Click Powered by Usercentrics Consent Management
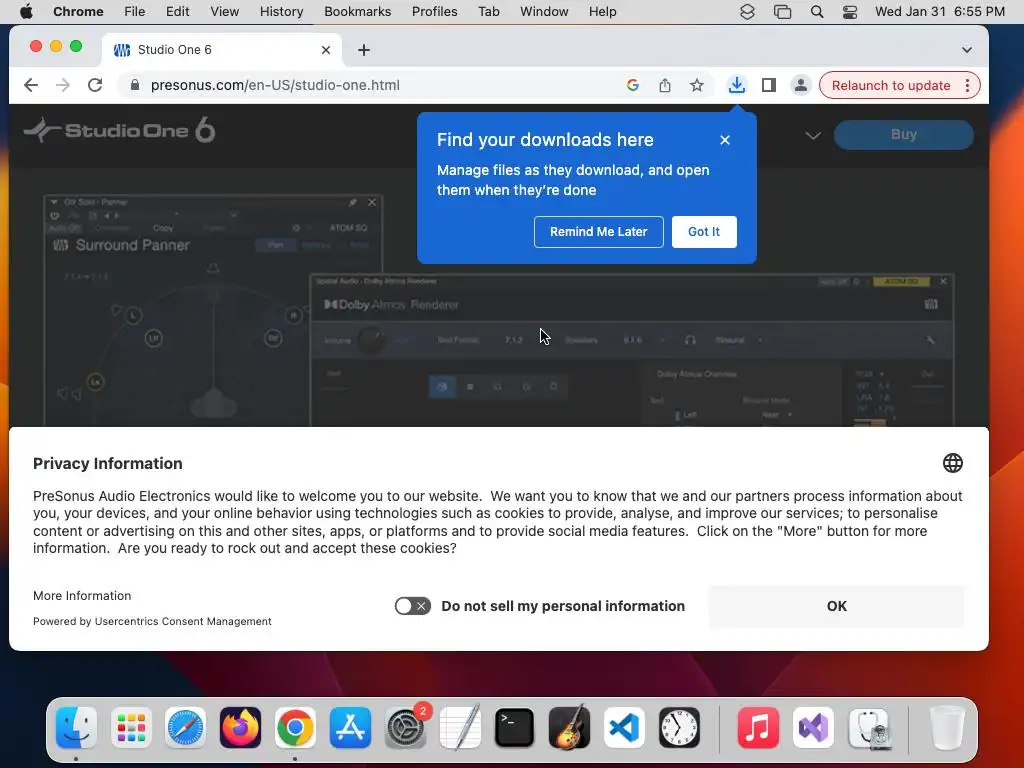This screenshot has width=1024, height=768. (152, 621)
